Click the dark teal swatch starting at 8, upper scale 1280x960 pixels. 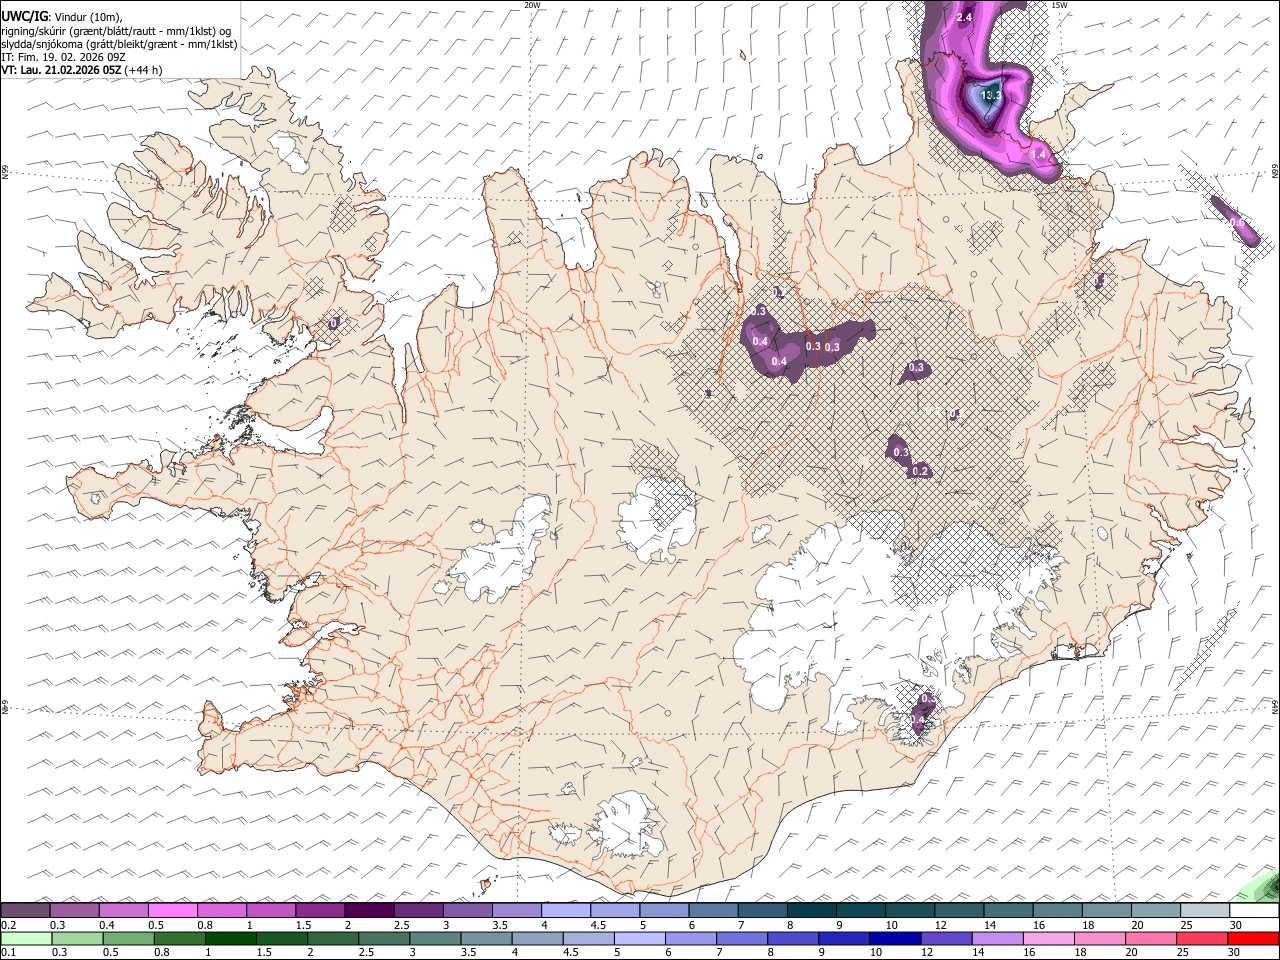coord(811,910)
